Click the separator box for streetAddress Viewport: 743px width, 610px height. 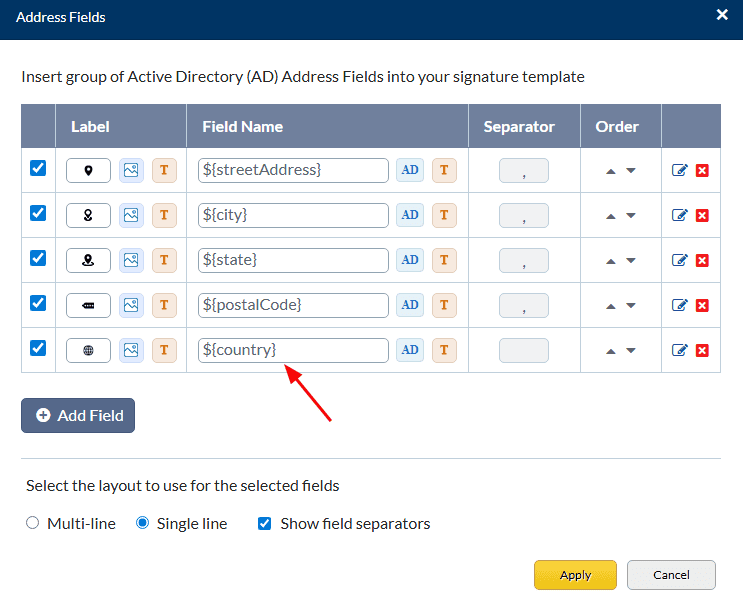coord(524,171)
